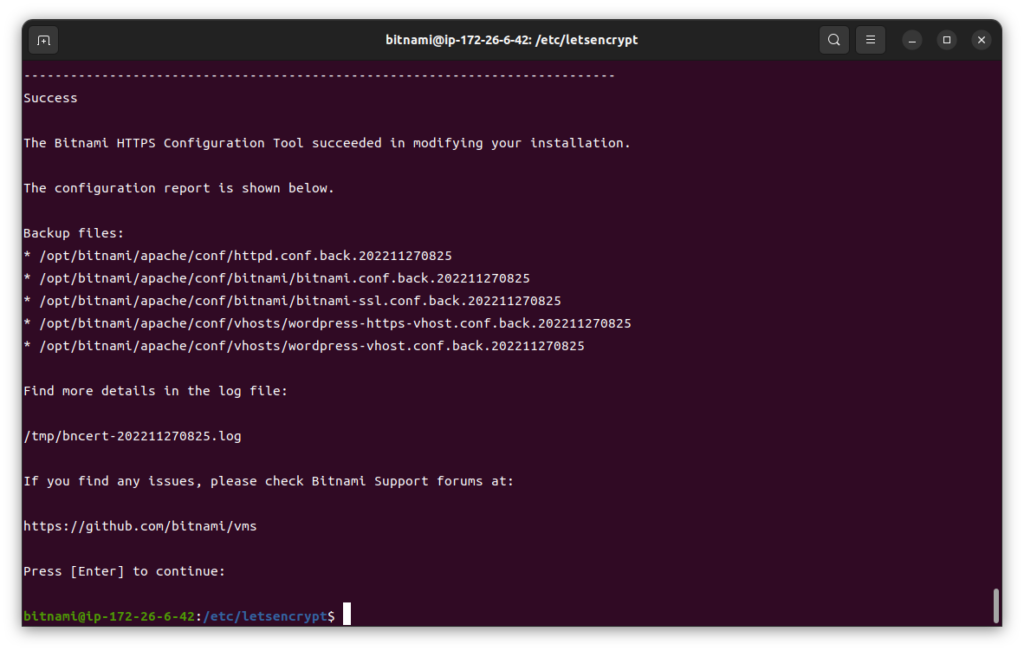Image resolution: width=1024 pixels, height=651 pixels.
Task: Close the terminal window
Action: tap(982, 40)
